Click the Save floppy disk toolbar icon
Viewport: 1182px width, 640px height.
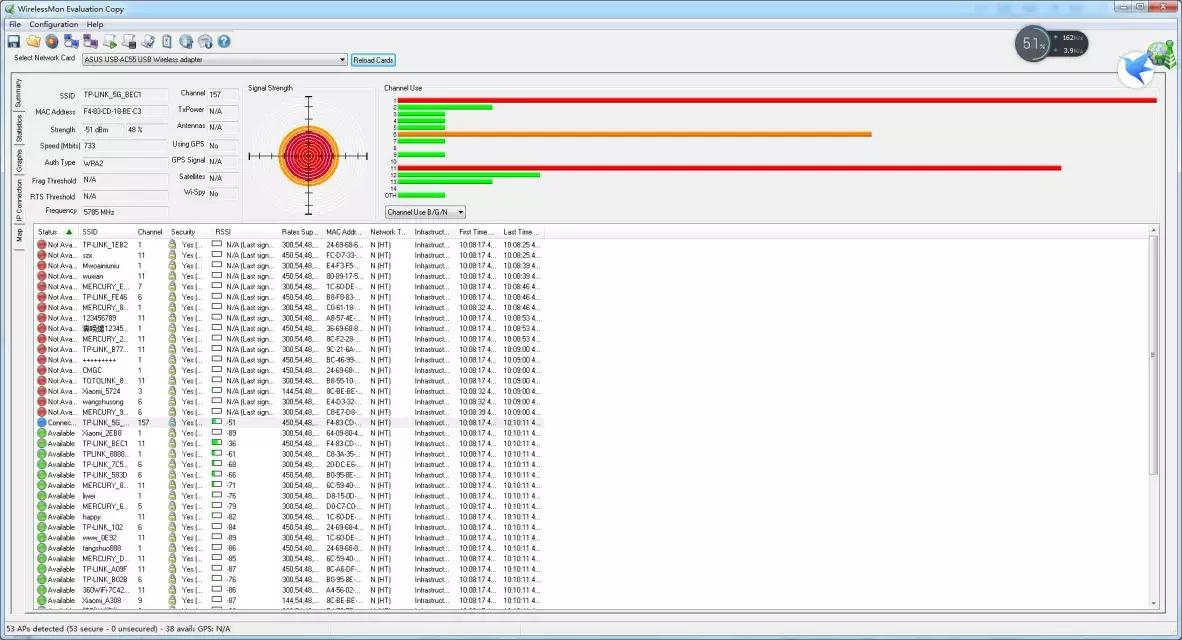14,41
